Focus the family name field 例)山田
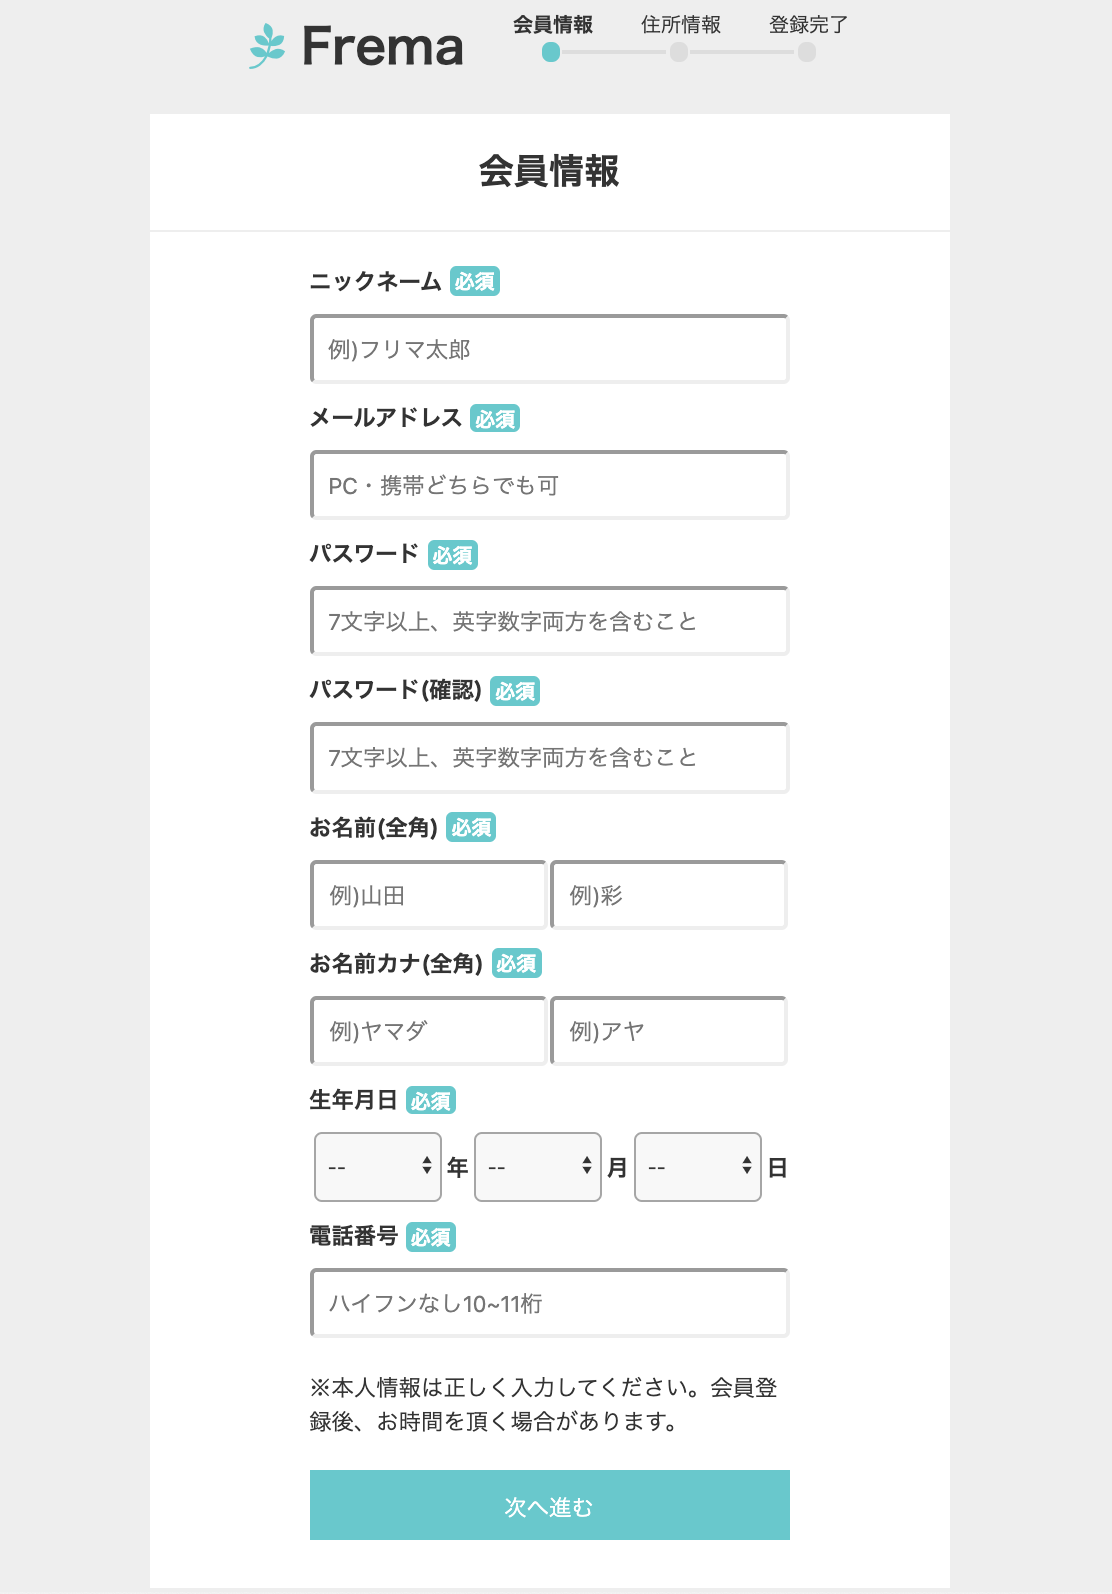 429,895
